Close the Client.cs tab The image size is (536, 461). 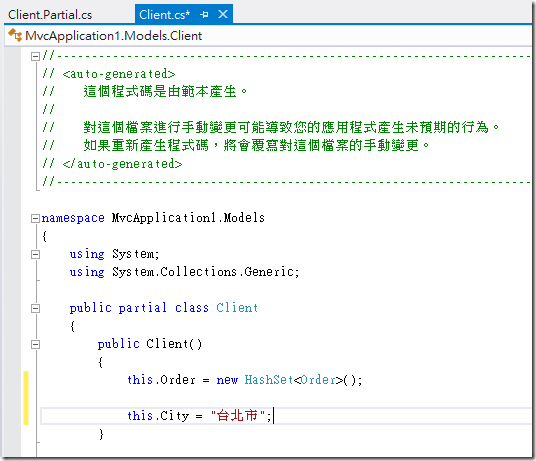(223, 14)
